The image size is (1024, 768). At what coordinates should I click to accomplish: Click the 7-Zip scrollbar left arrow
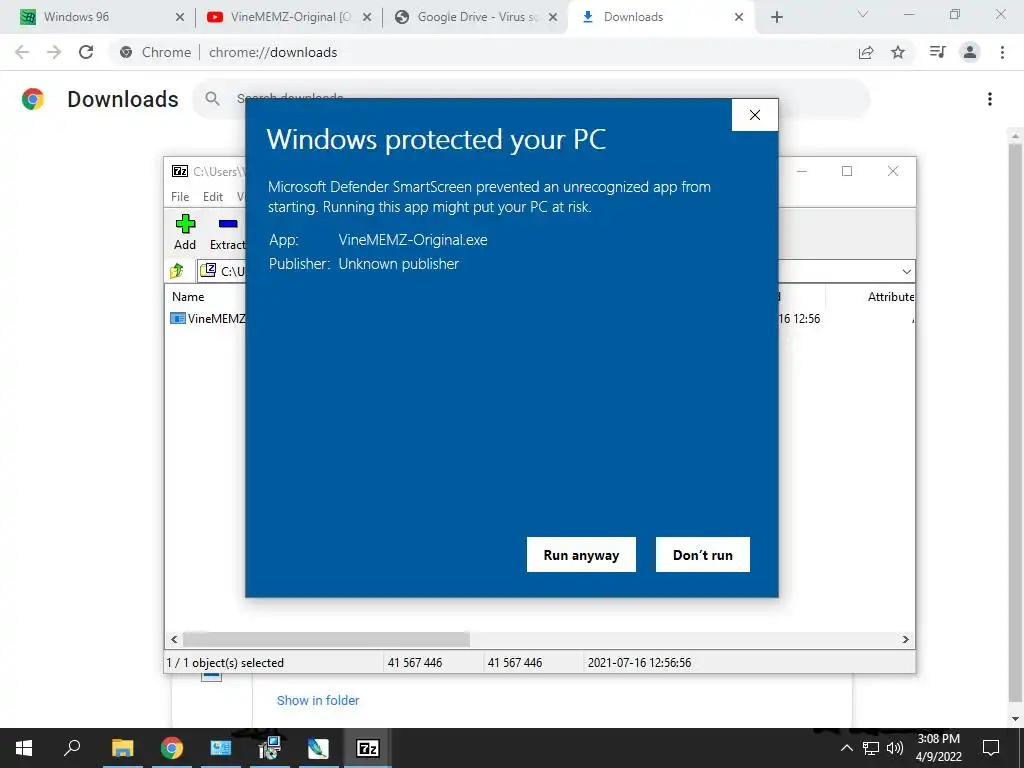[174, 639]
